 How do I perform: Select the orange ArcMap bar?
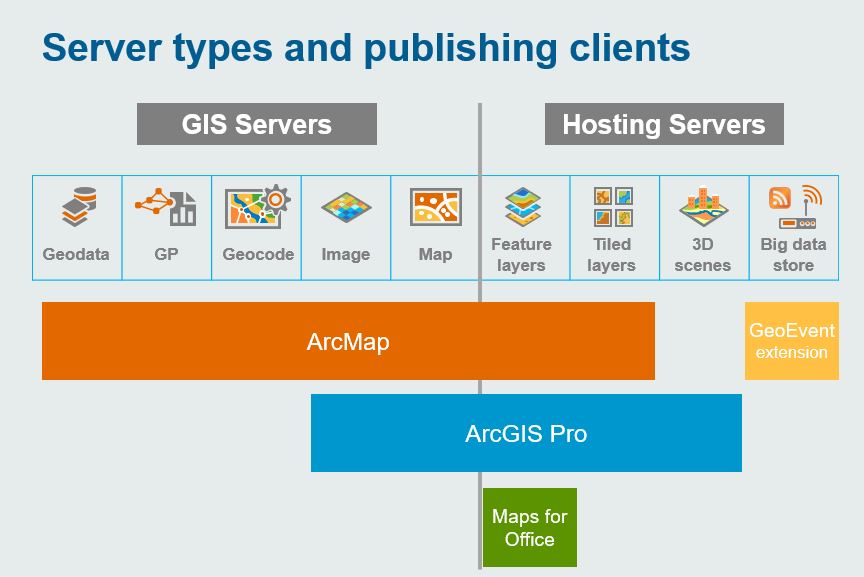(x=348, y=341)
